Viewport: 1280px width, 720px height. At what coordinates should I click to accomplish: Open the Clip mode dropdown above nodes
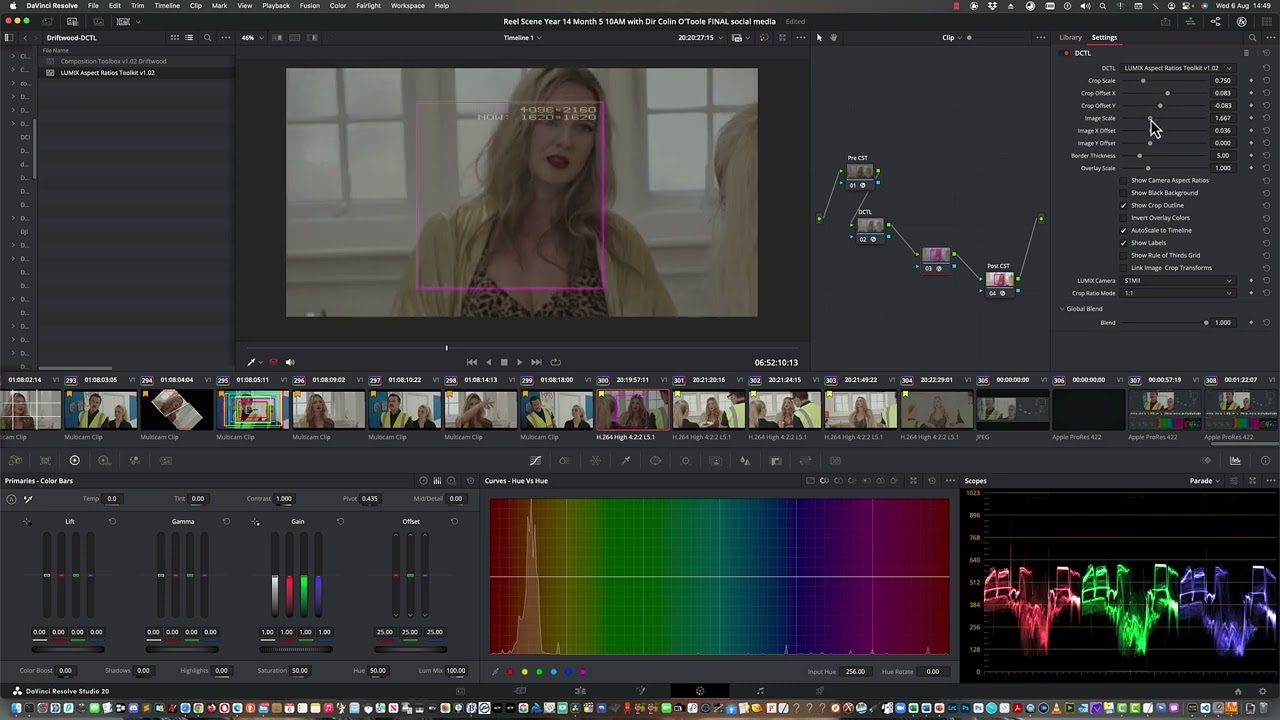point(951,38)
